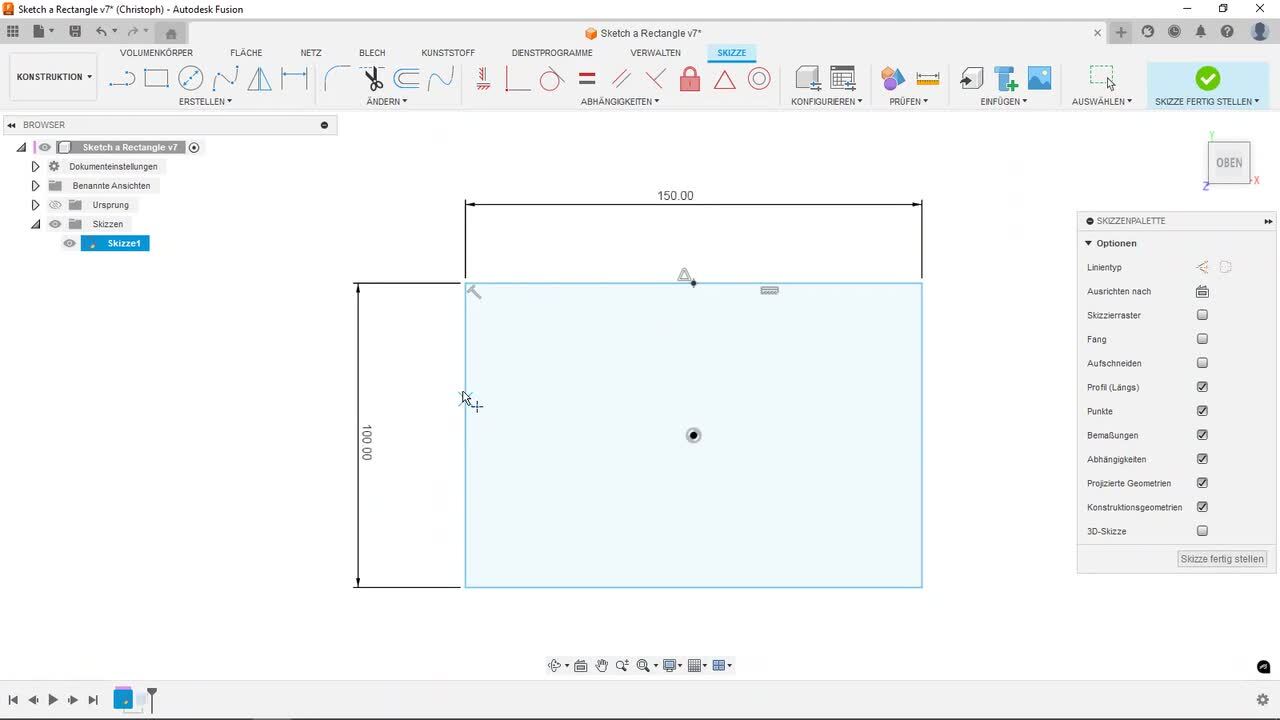The height and width of the screenshot is (720, 1280).
Task: Apply the lock (Fix) constraint
Action: point(690,79)
